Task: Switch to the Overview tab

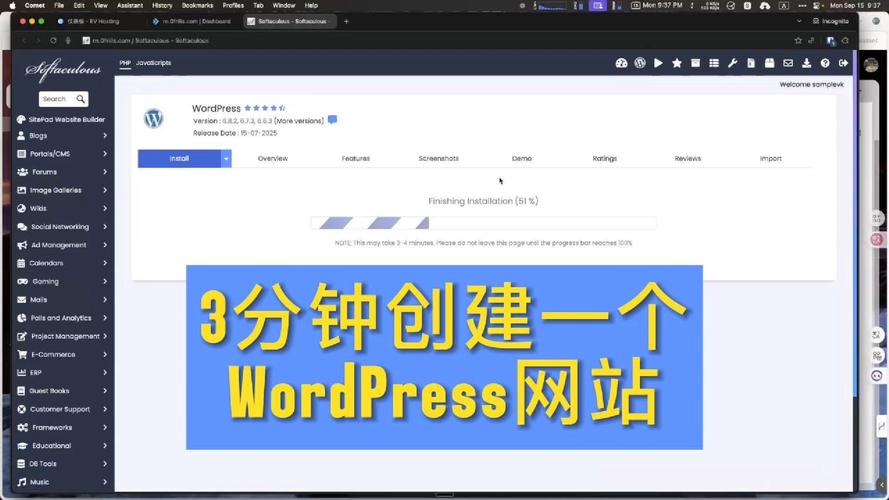Action: 272,158
